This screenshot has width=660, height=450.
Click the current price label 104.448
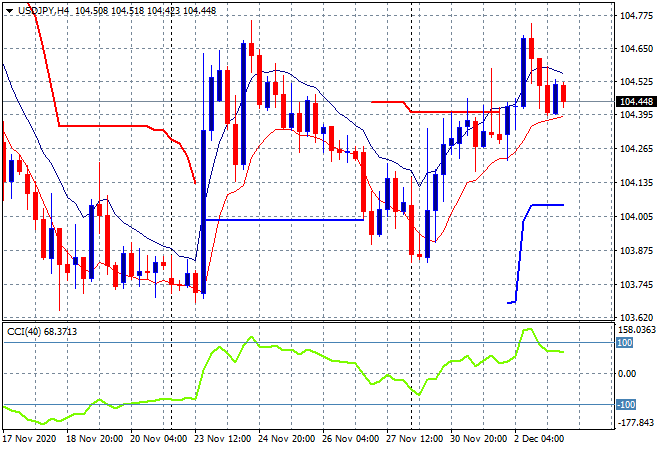(x=636, y=101)
